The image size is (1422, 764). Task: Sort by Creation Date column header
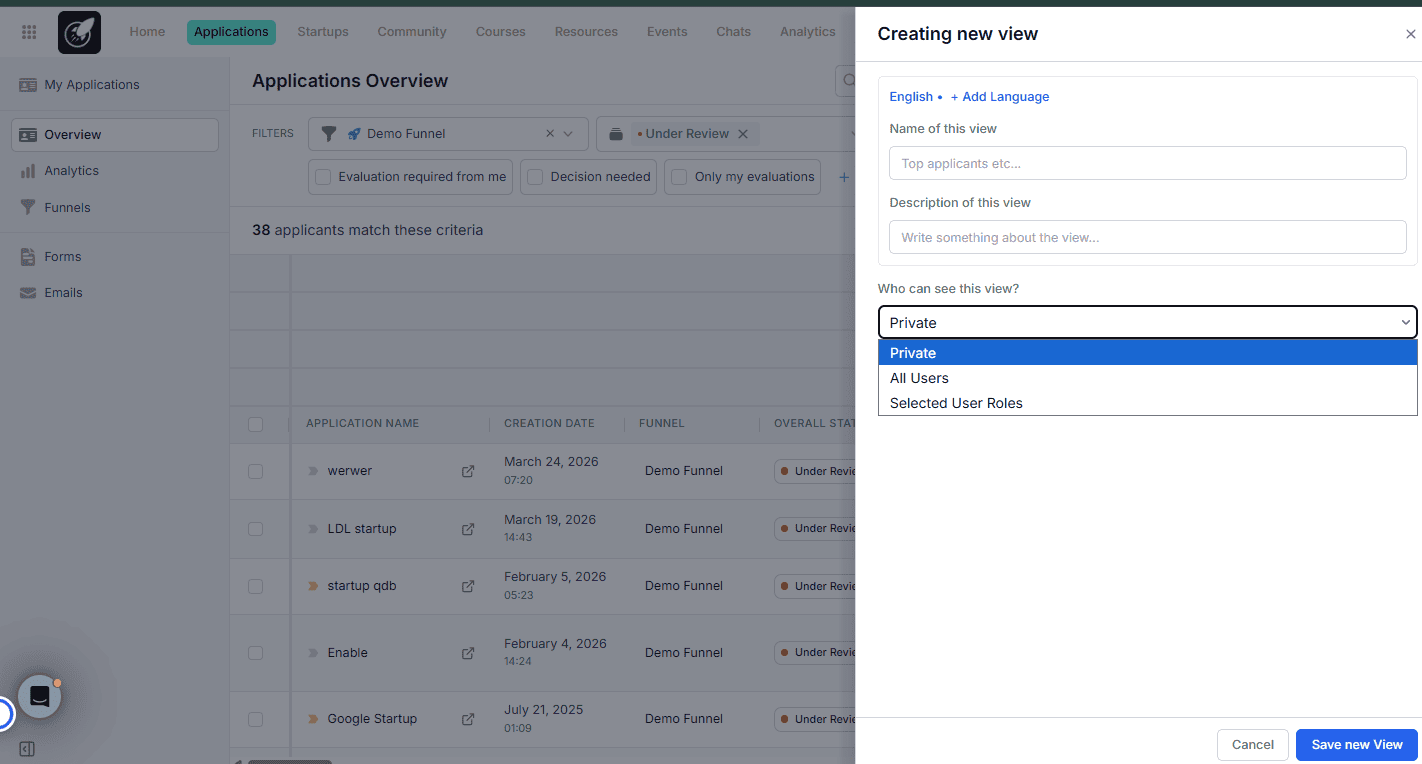click(549, 424)
